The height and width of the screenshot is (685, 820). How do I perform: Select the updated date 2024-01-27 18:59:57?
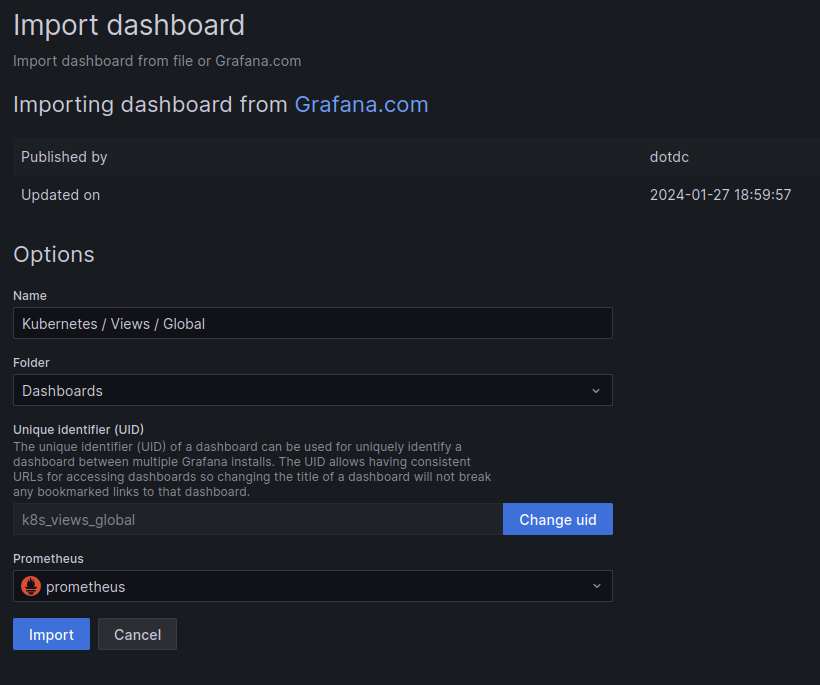click(x=720, y=195)
